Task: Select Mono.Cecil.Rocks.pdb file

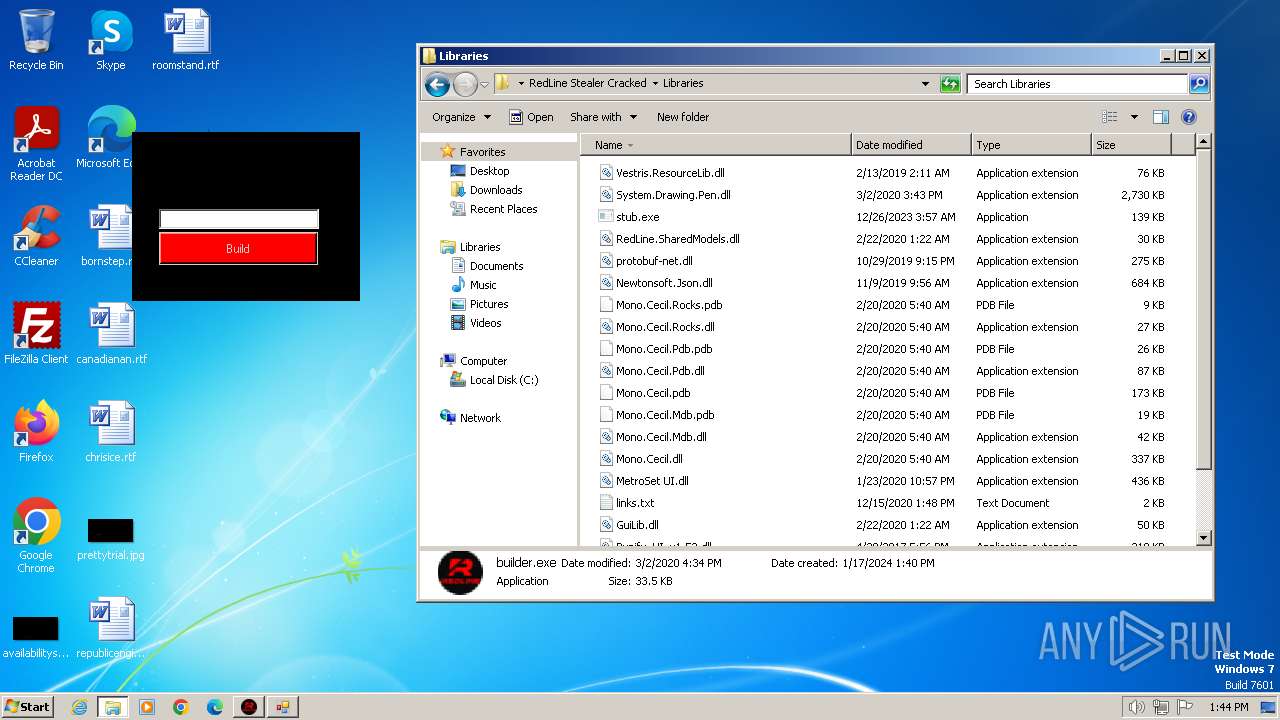Action: click(x=669, y=305)
